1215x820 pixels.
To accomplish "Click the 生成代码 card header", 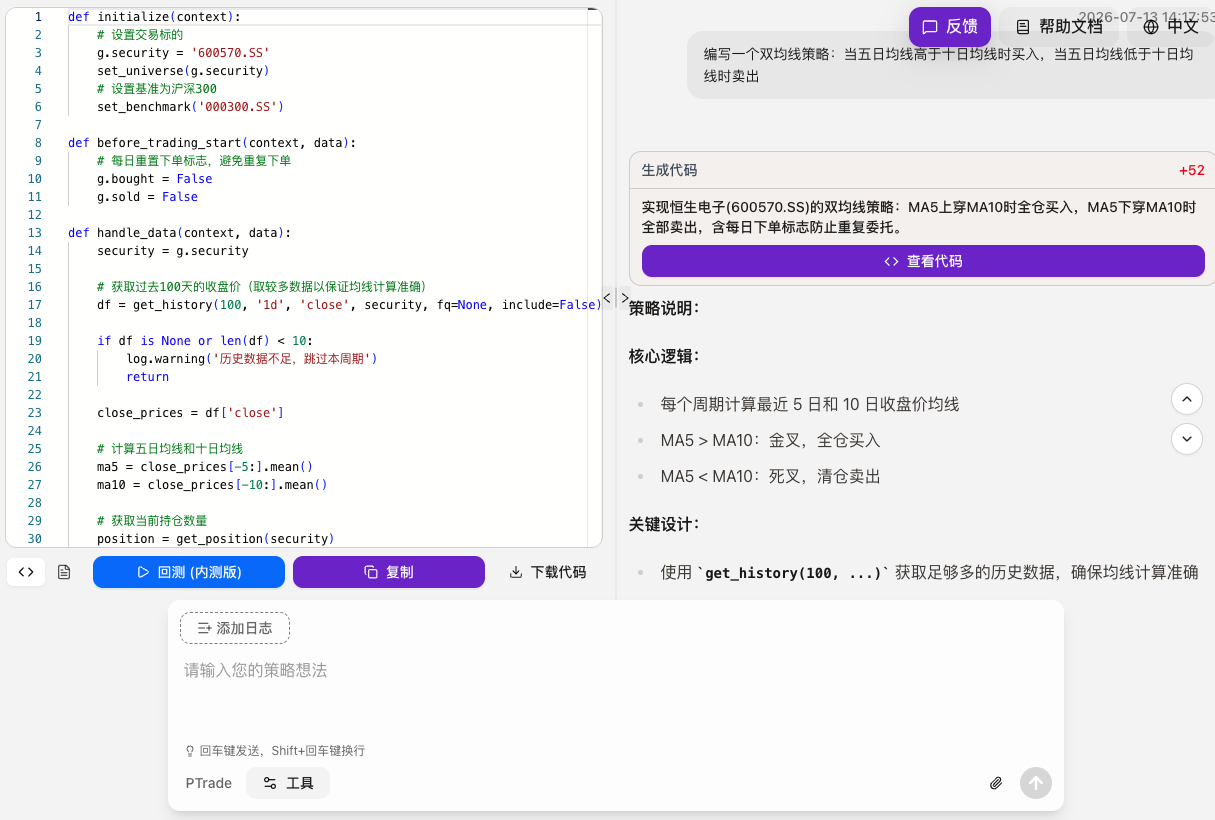I will click(x=922, y=170).
